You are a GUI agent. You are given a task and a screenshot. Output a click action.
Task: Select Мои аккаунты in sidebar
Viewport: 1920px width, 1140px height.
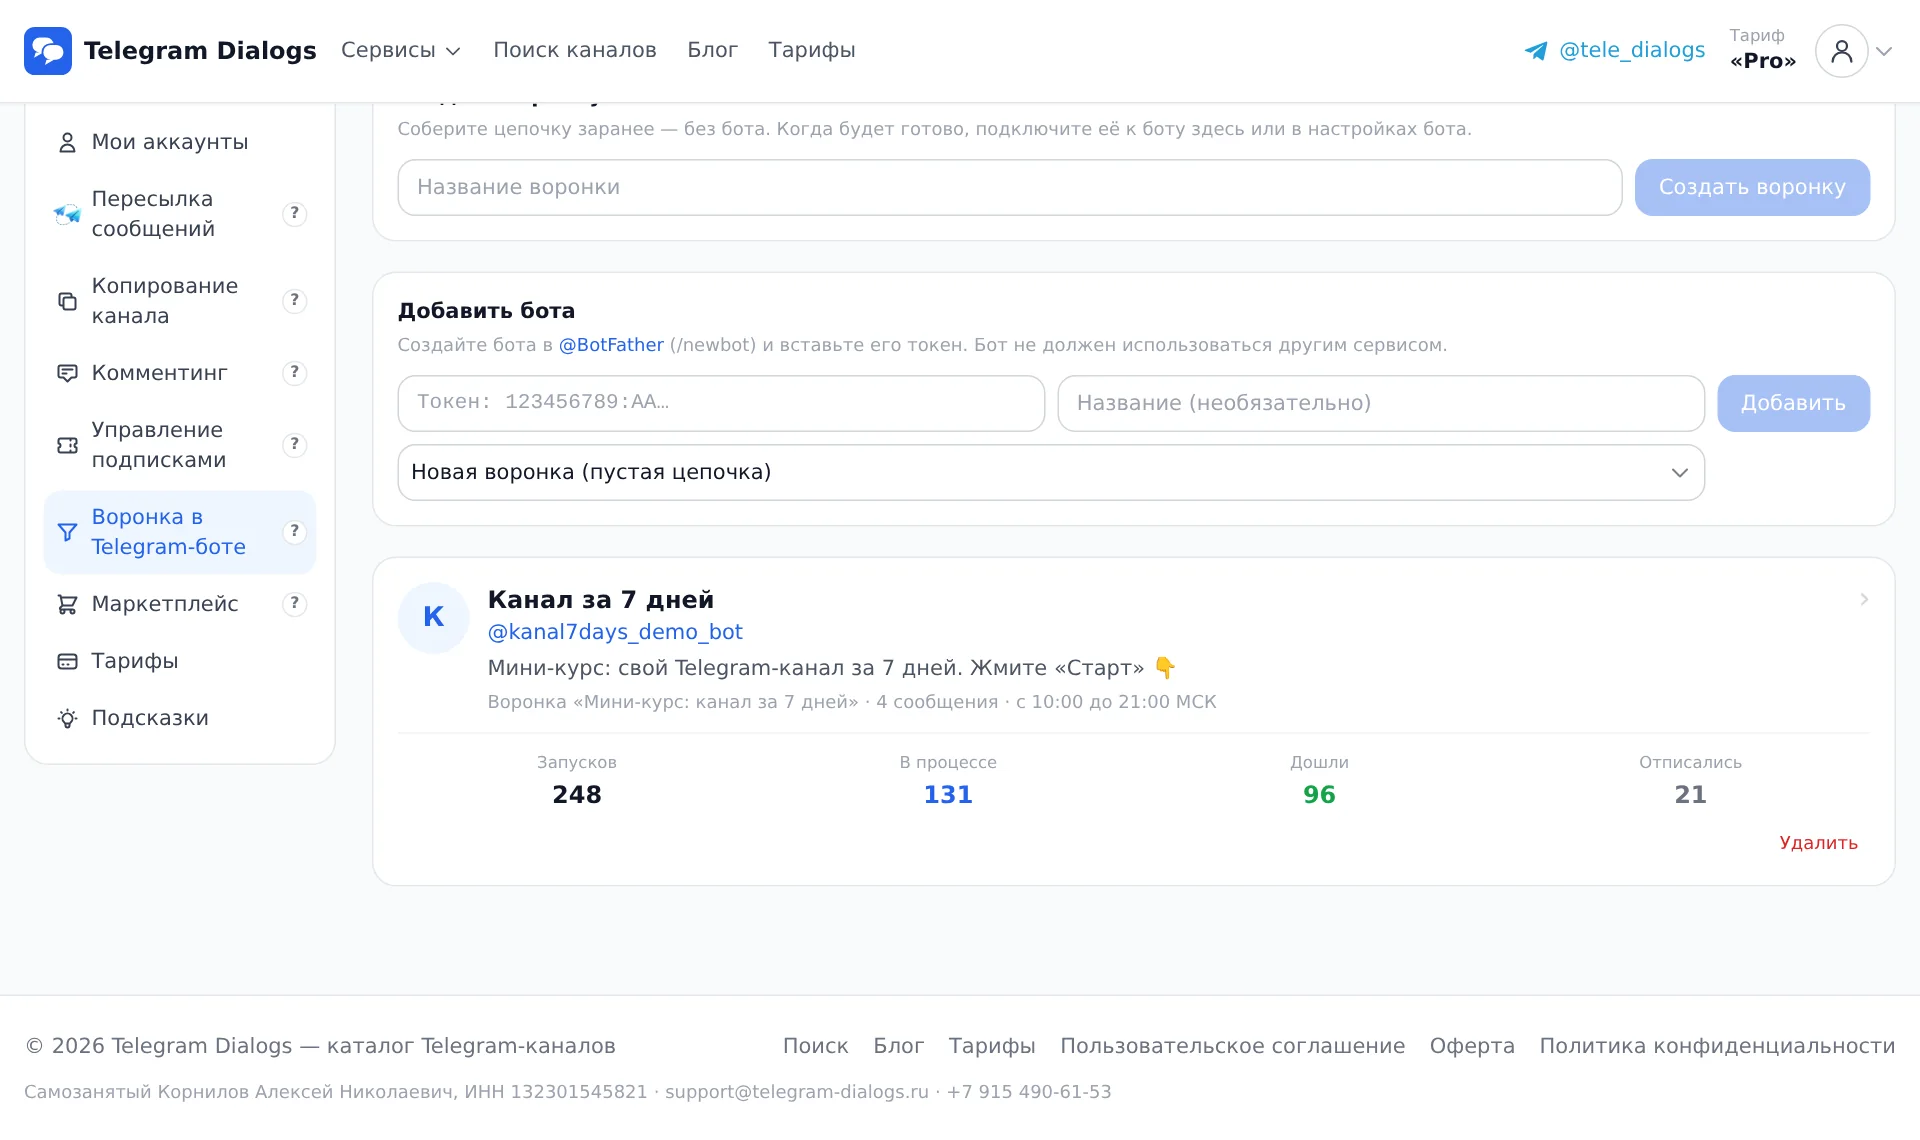(180, 142)
